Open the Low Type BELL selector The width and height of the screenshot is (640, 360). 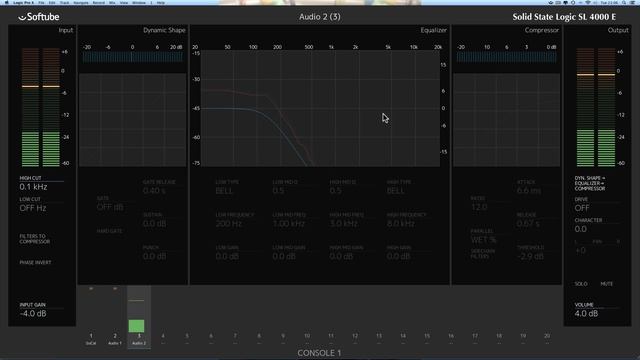click(x=224, y=191)
